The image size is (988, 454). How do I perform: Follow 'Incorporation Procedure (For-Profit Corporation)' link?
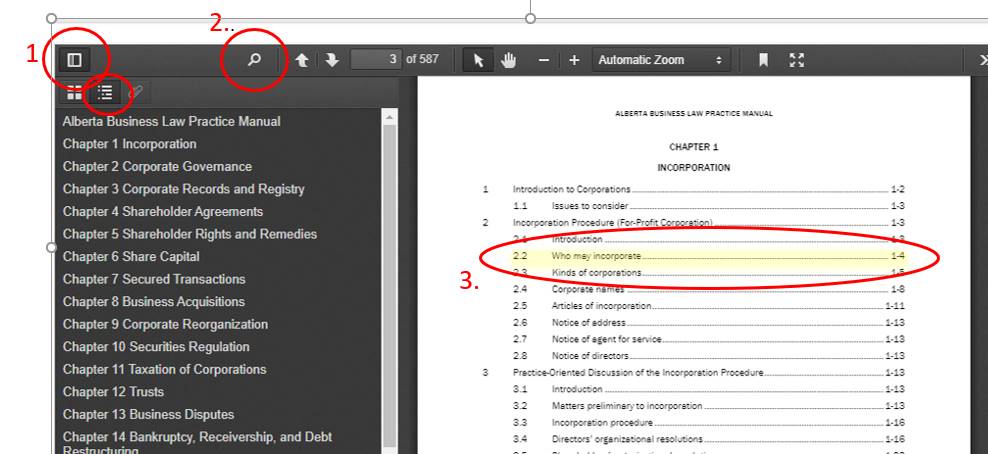(x=612, y=222)
